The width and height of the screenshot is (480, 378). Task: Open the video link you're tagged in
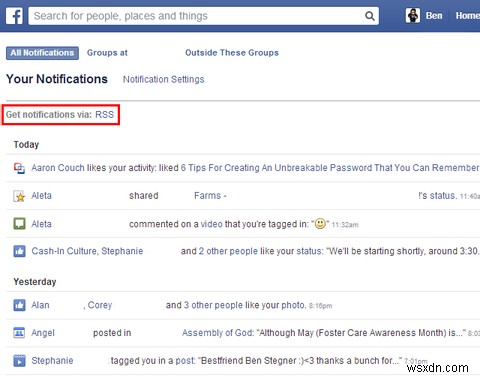coord(211,224)
